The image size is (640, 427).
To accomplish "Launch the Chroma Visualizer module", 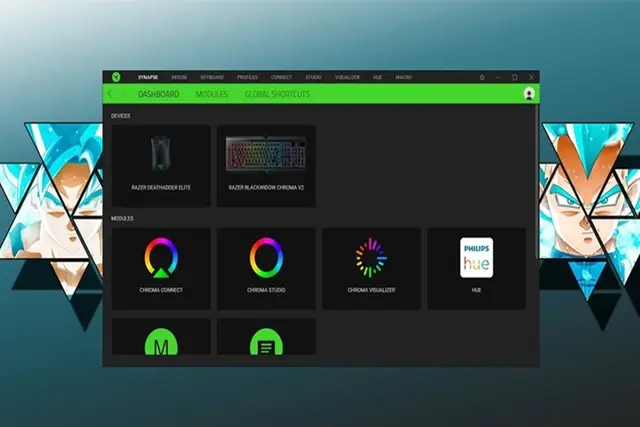I will coord(371,269).
